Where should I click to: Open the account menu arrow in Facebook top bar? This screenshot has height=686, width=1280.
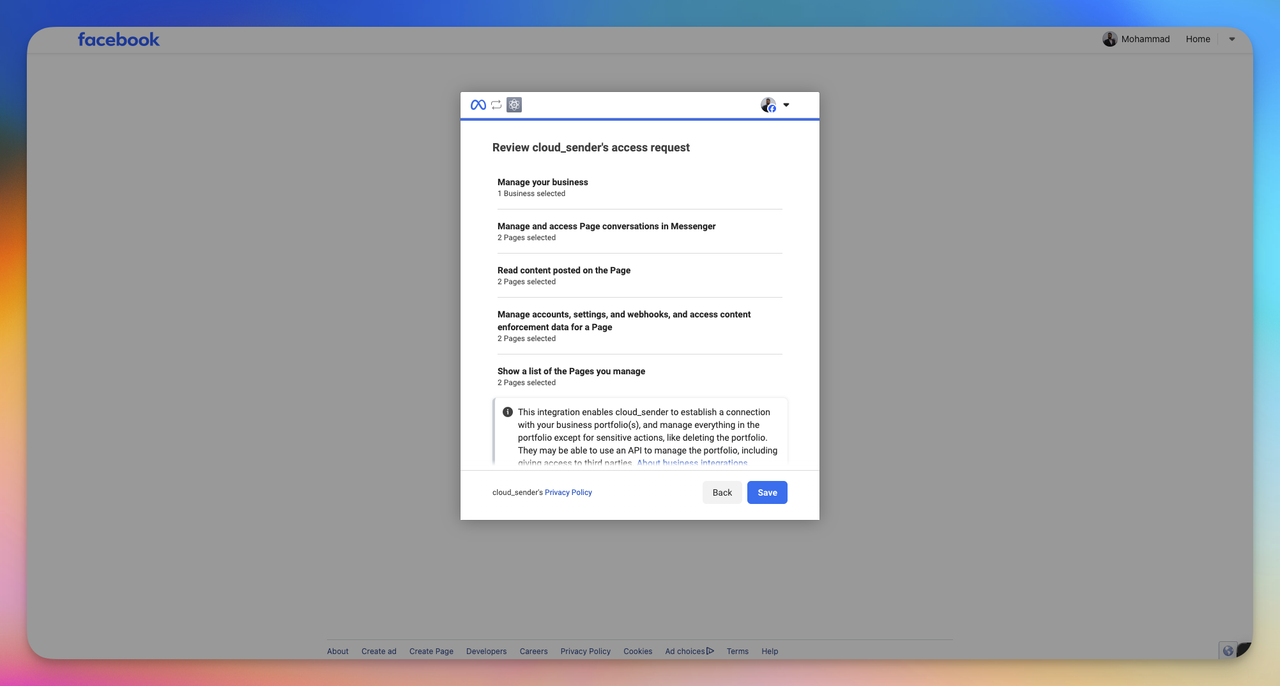pos(1232,39)
